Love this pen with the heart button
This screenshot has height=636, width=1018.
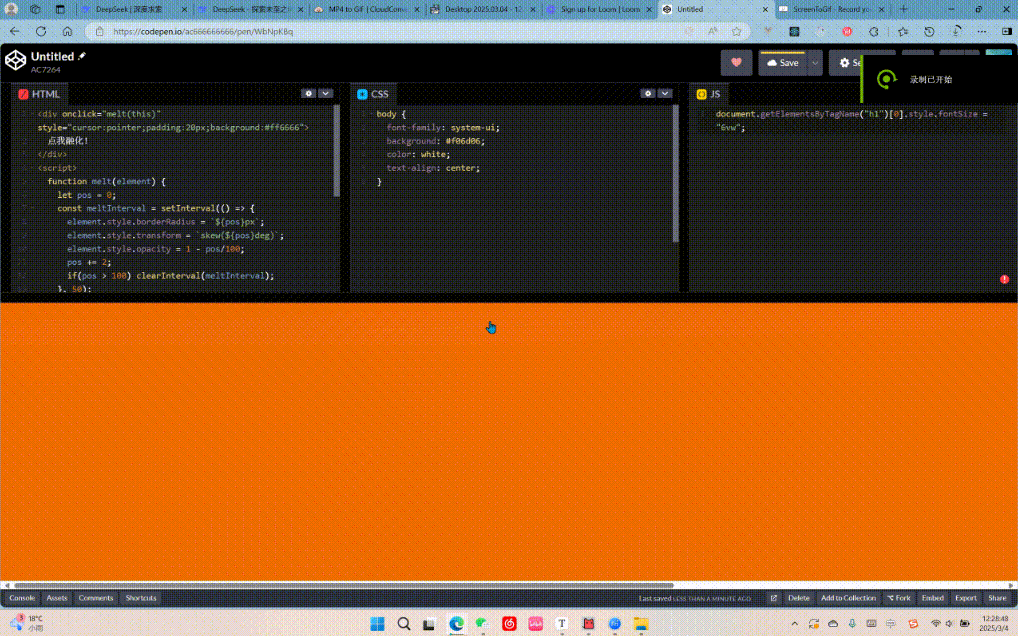tap(736, 63)
